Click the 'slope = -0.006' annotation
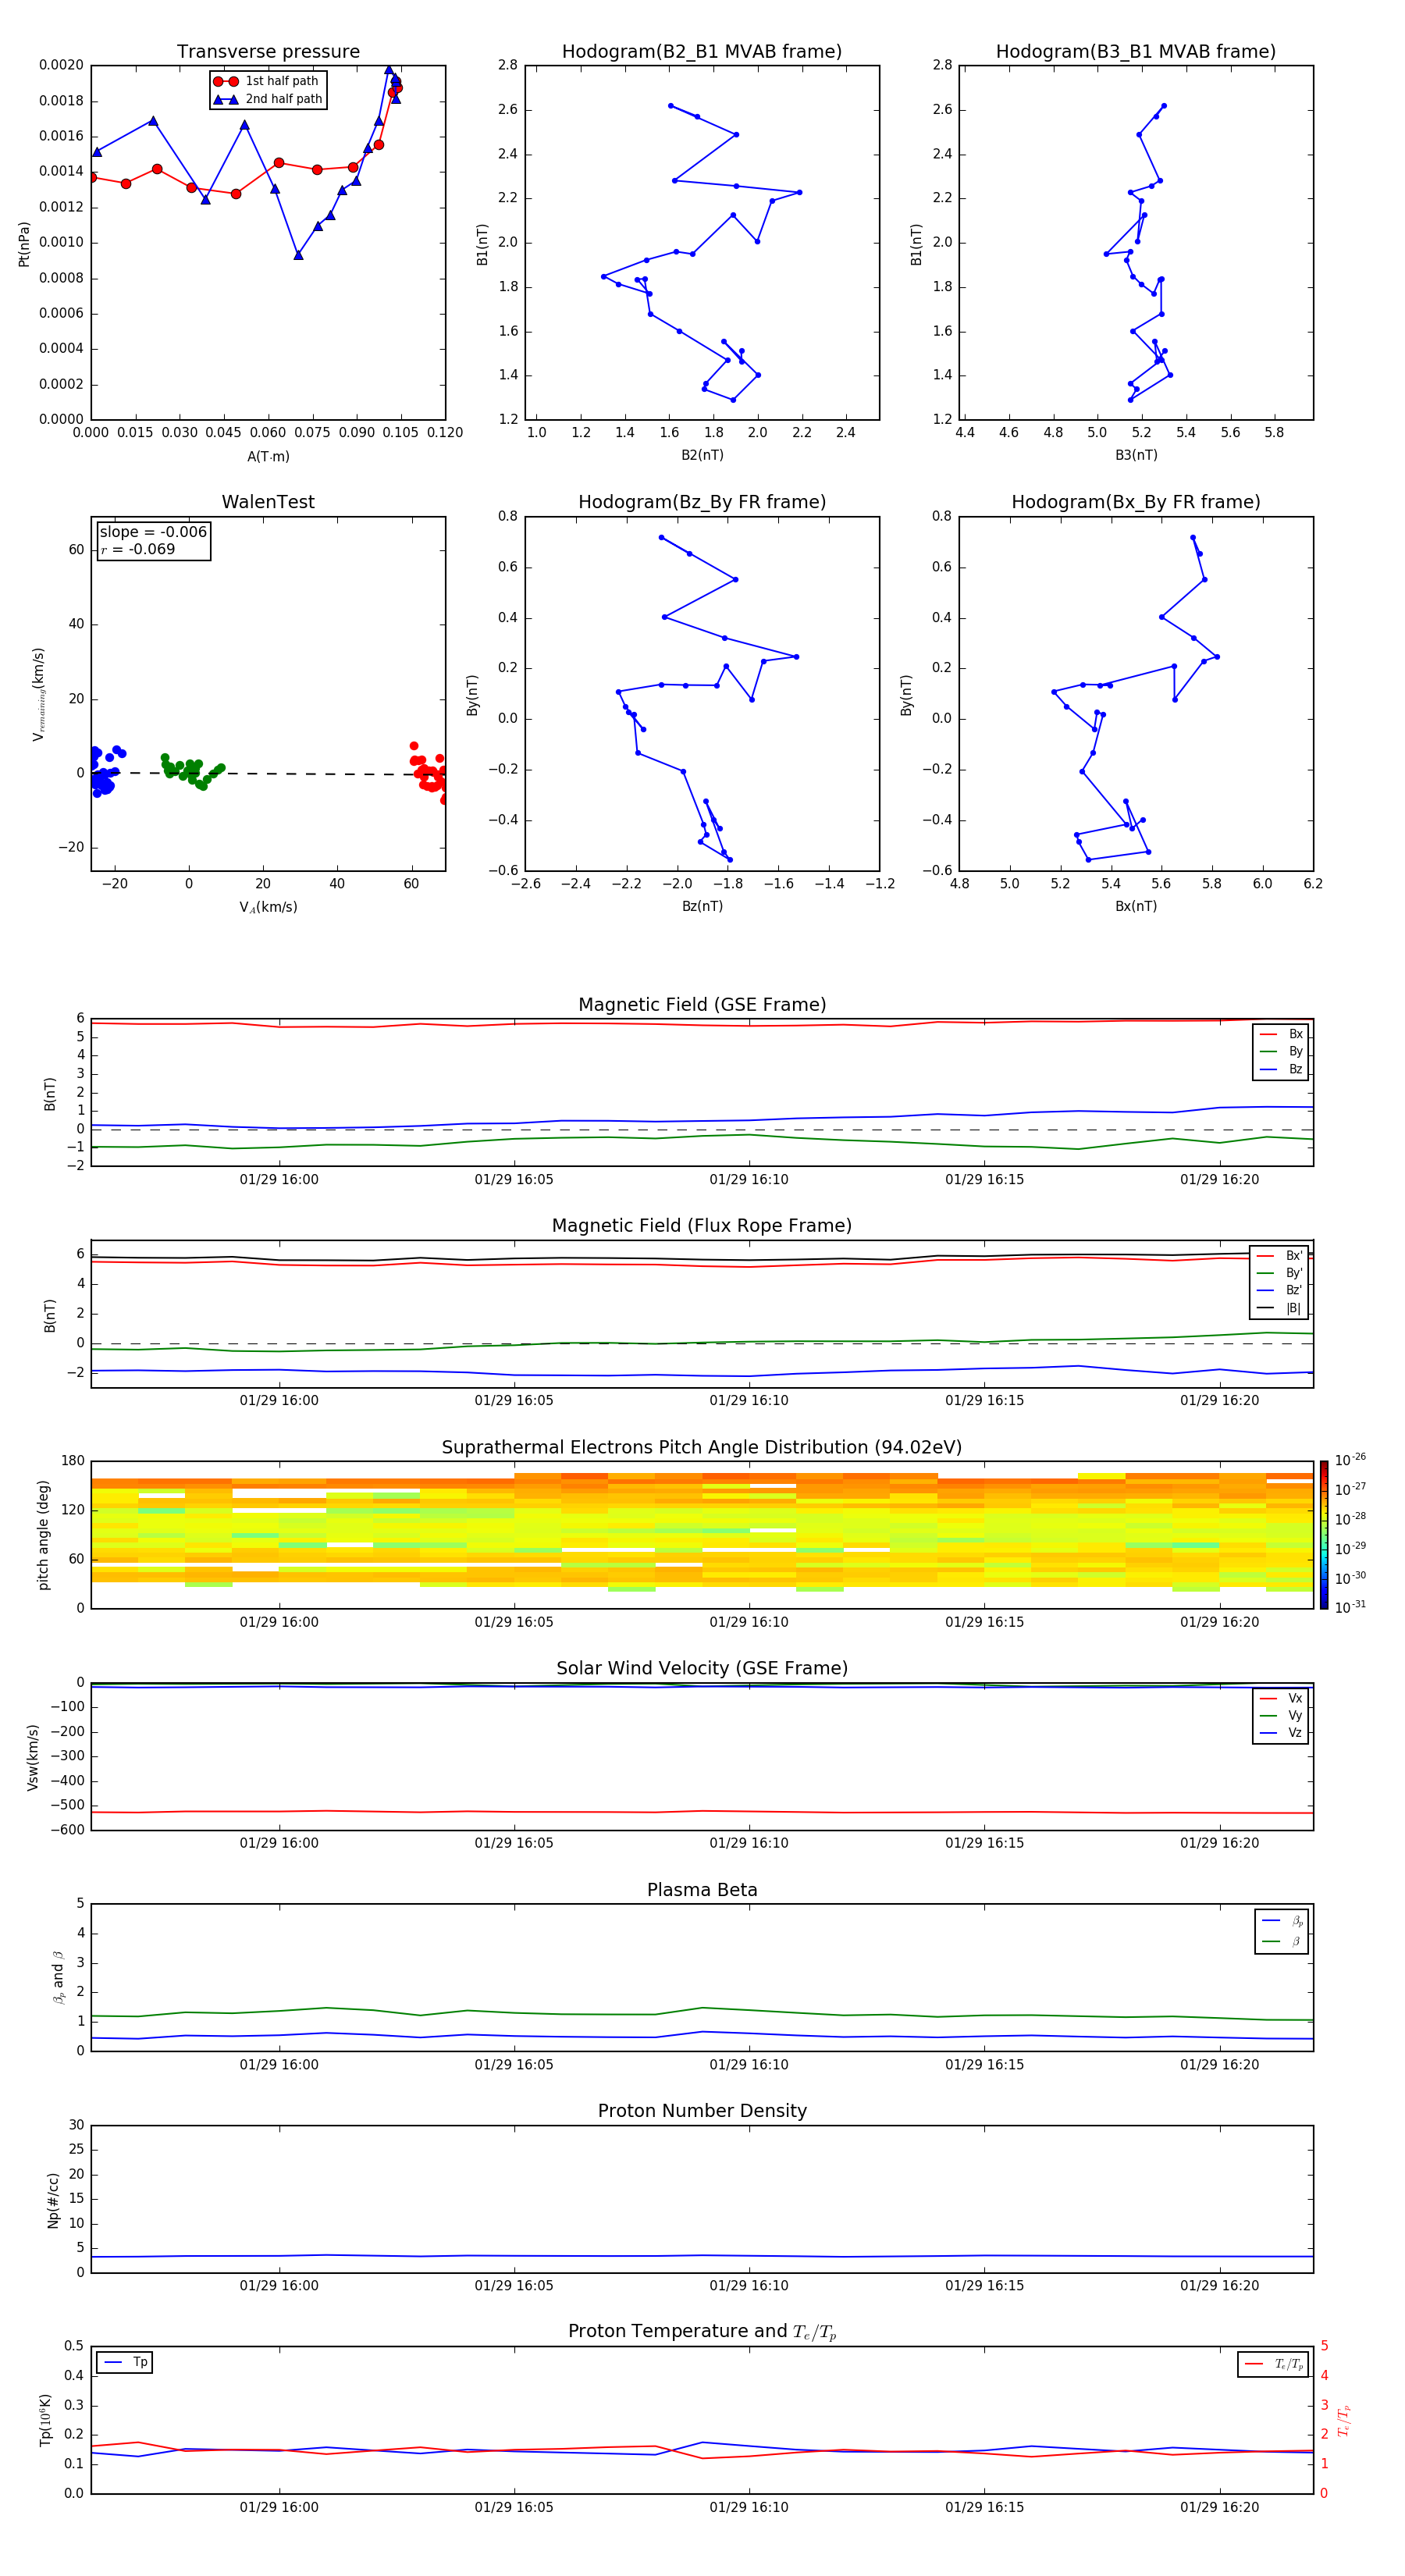 pos(153,532)
